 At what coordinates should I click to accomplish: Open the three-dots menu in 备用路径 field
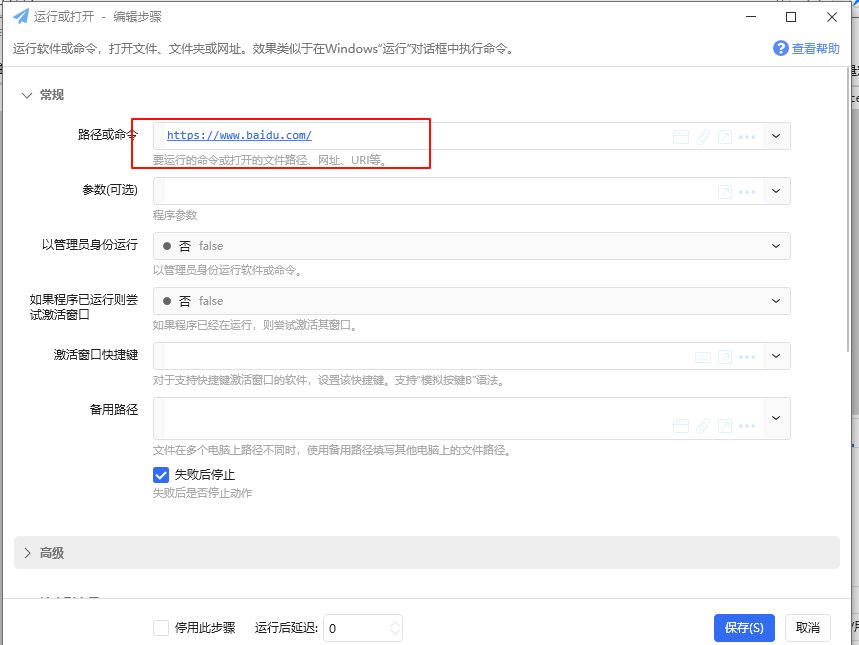point(747,426)
